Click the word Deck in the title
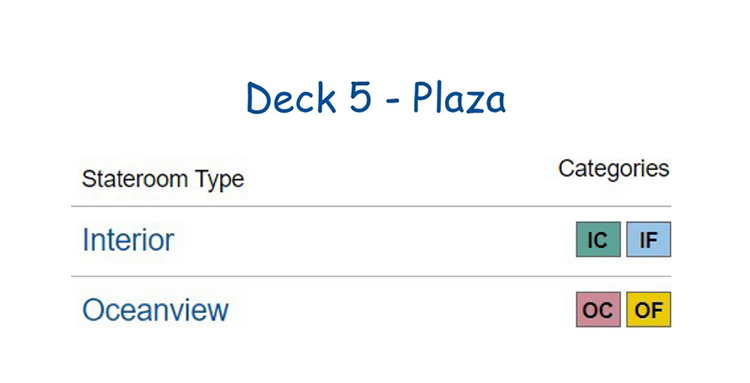750x383 pixels. pyautogui.click(x=291, y=98)
